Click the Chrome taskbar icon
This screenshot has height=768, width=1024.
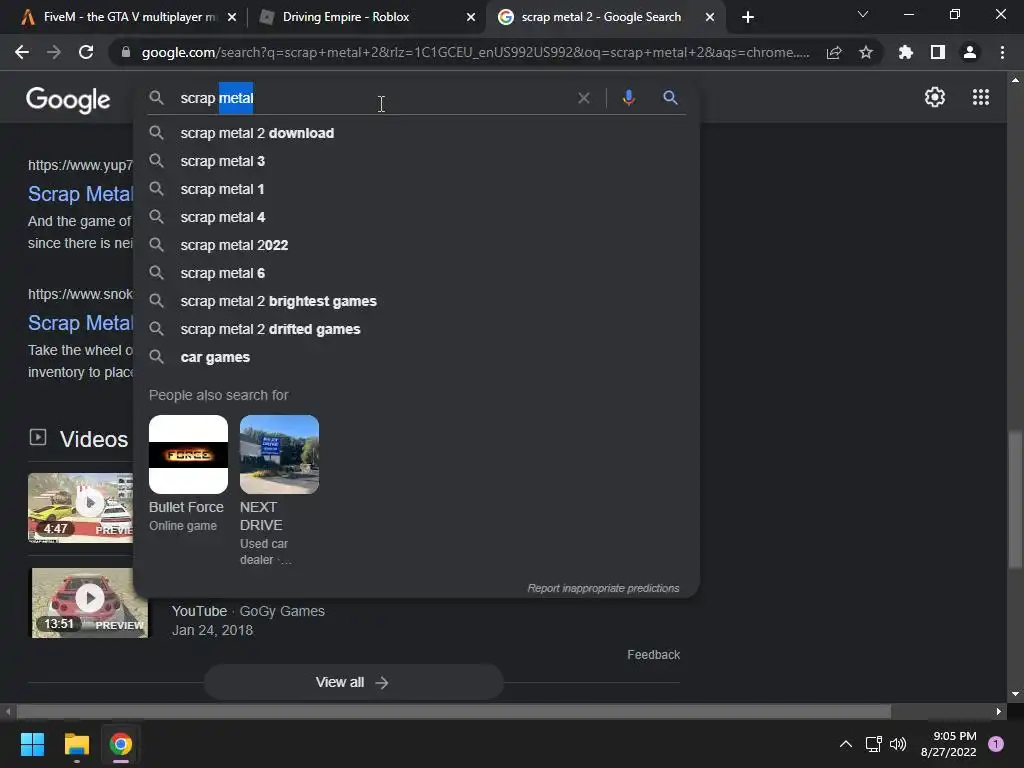[121, 744]
